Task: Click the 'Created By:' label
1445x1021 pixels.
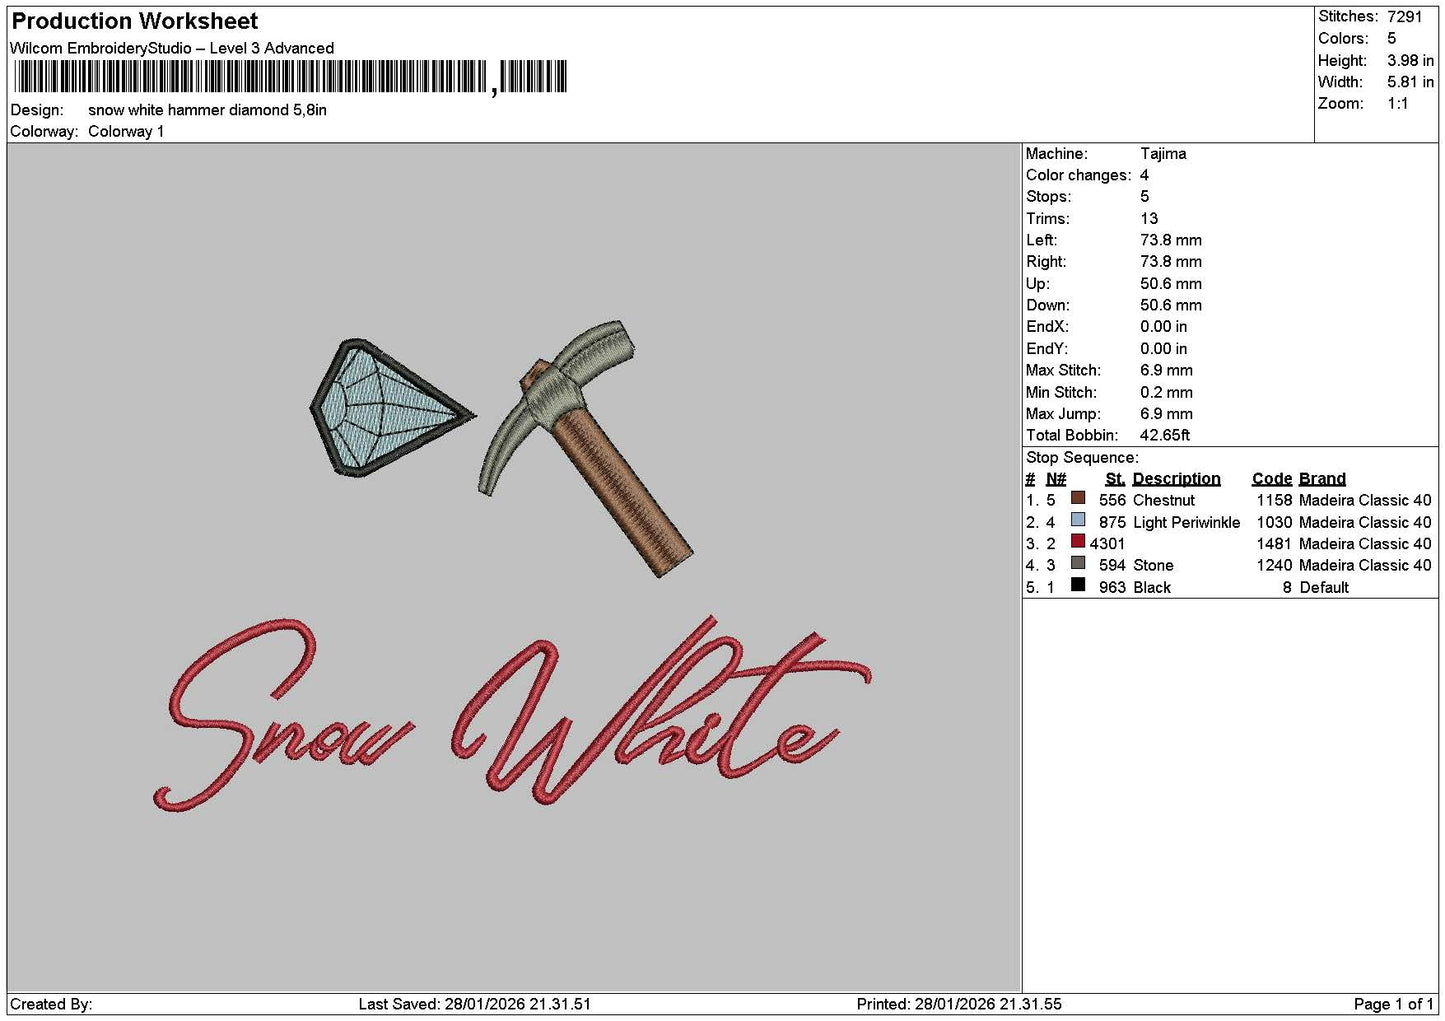Action: [51, 1004]
